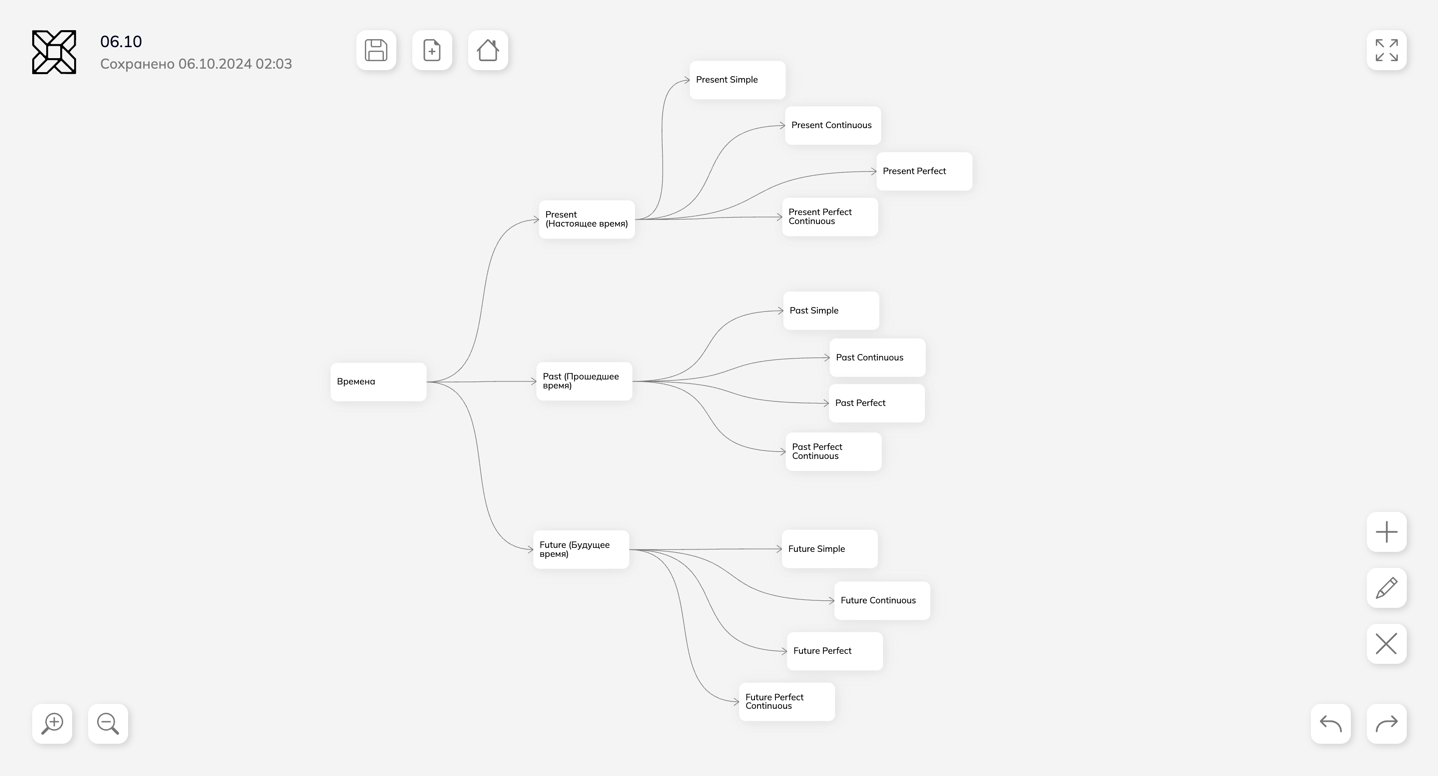Select the 'Future Simple' node

(x=830, y=549)
